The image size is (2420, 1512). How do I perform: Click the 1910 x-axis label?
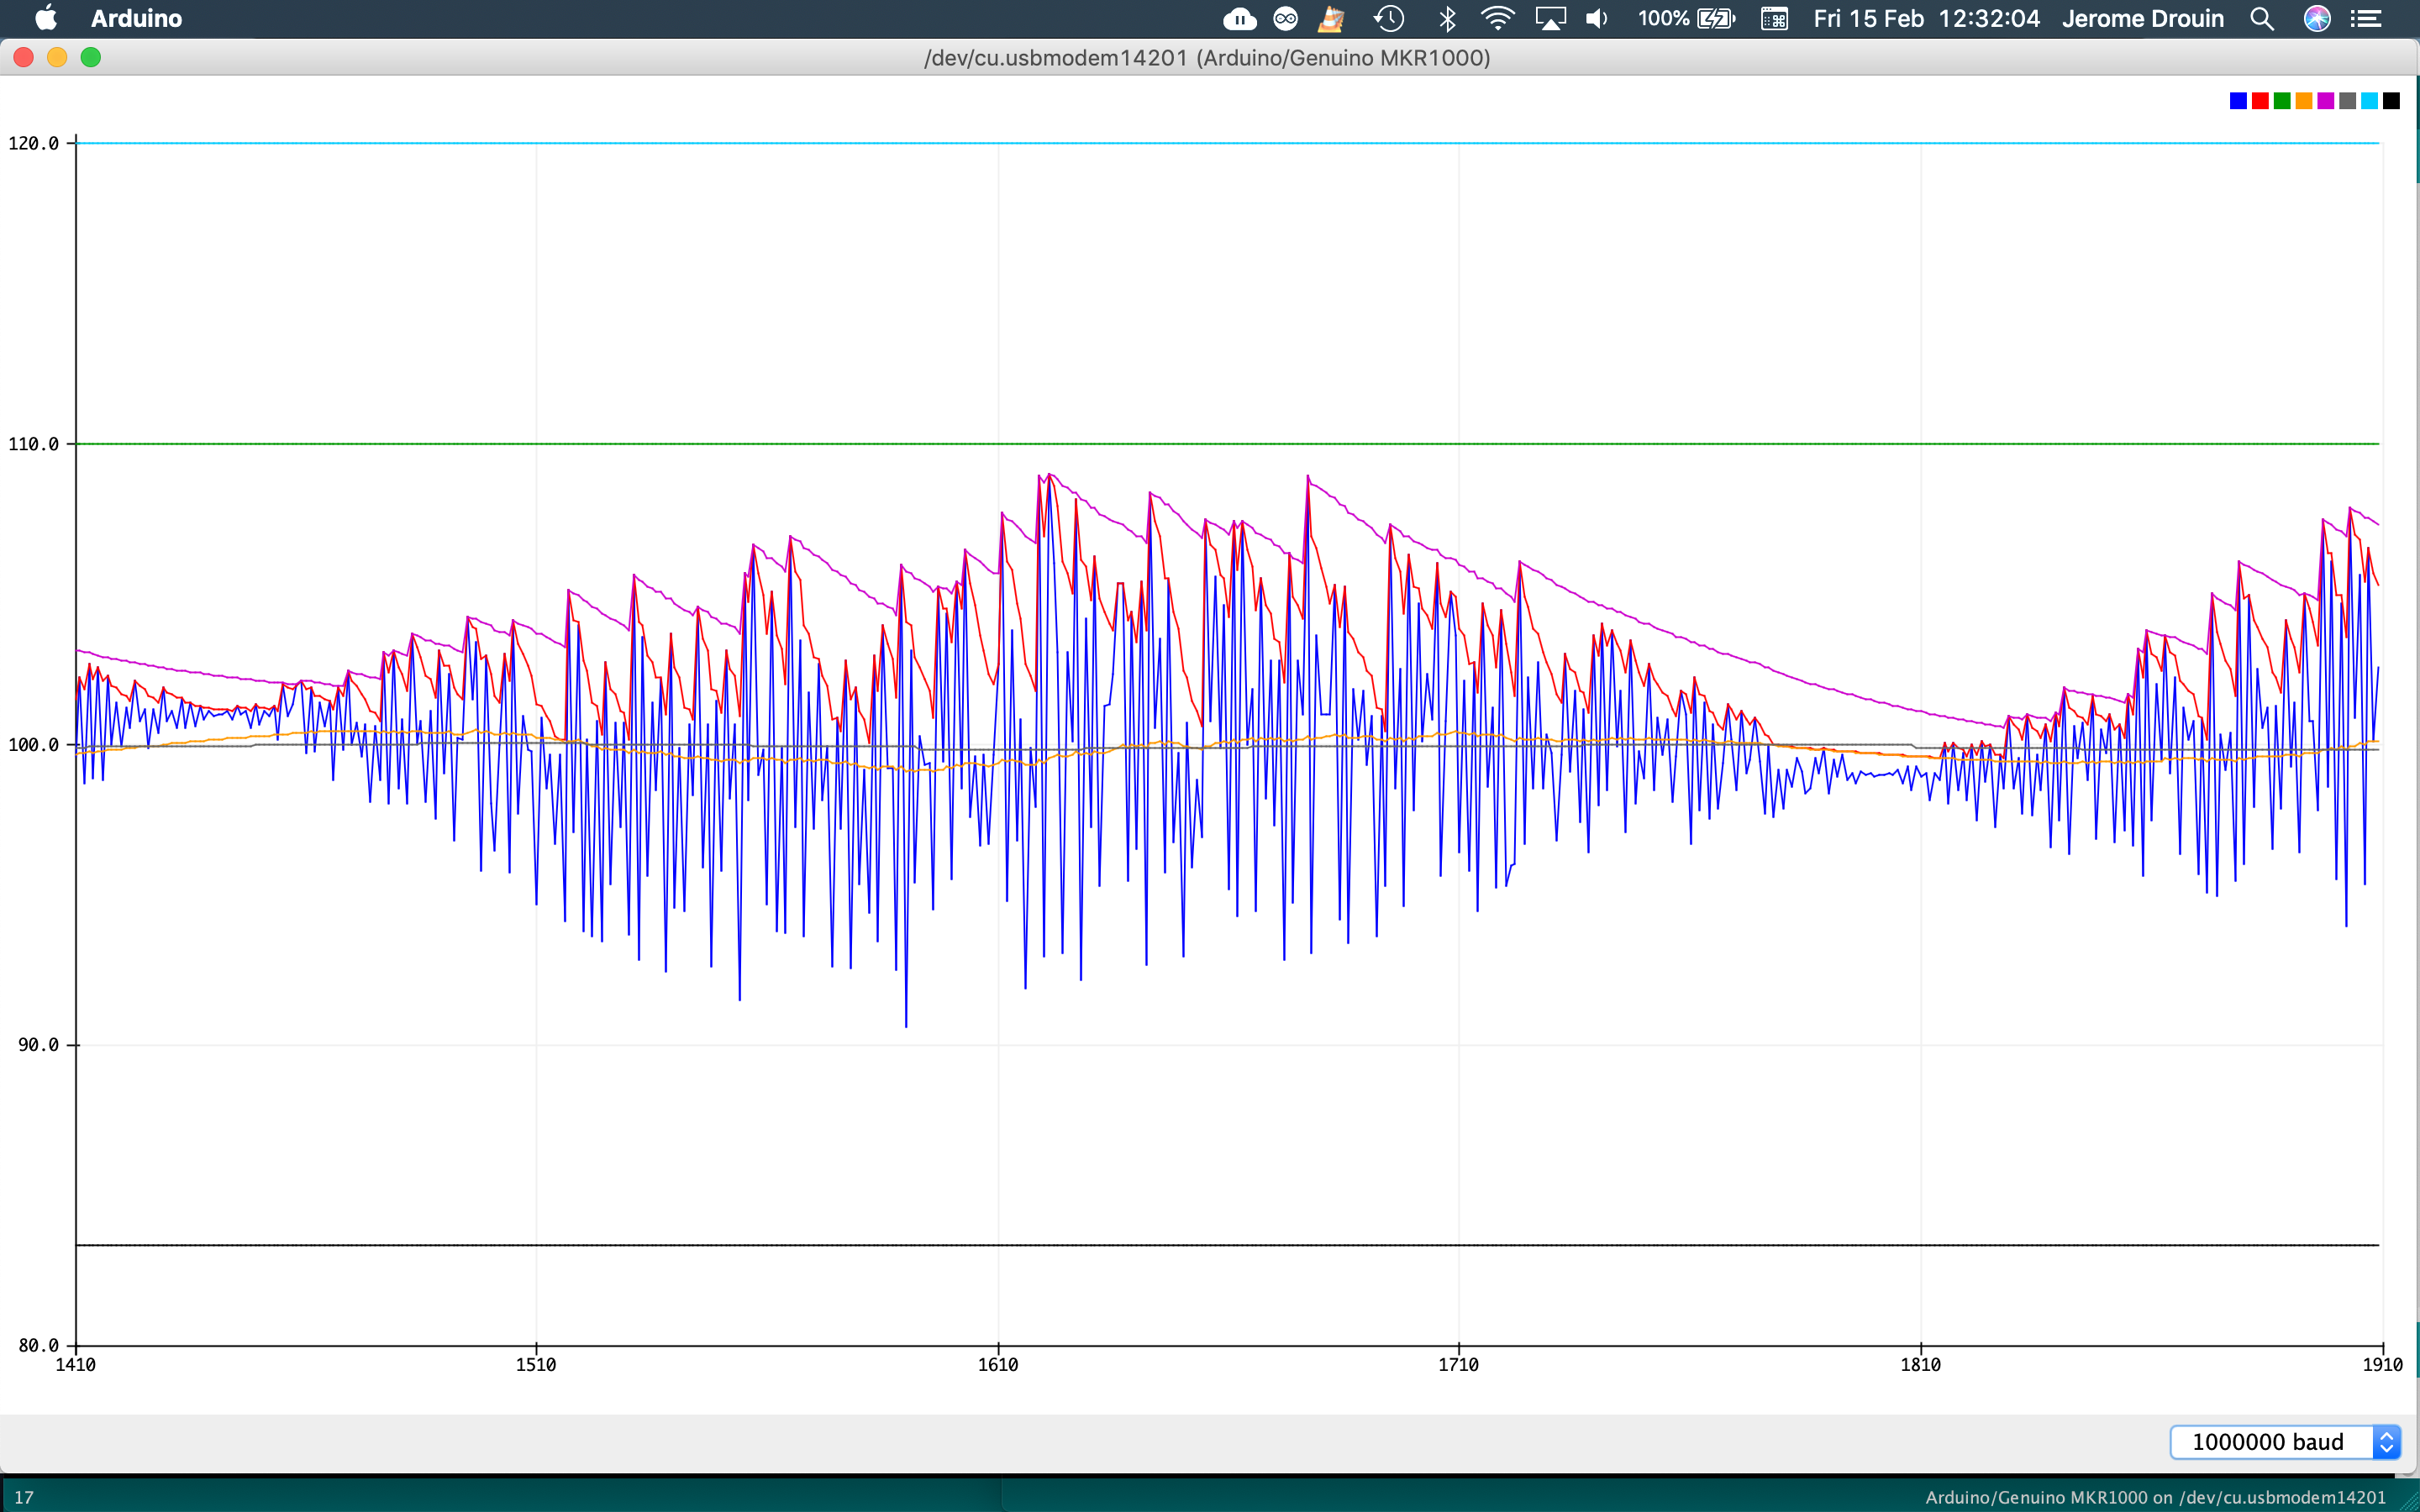click(2383, 1365)
